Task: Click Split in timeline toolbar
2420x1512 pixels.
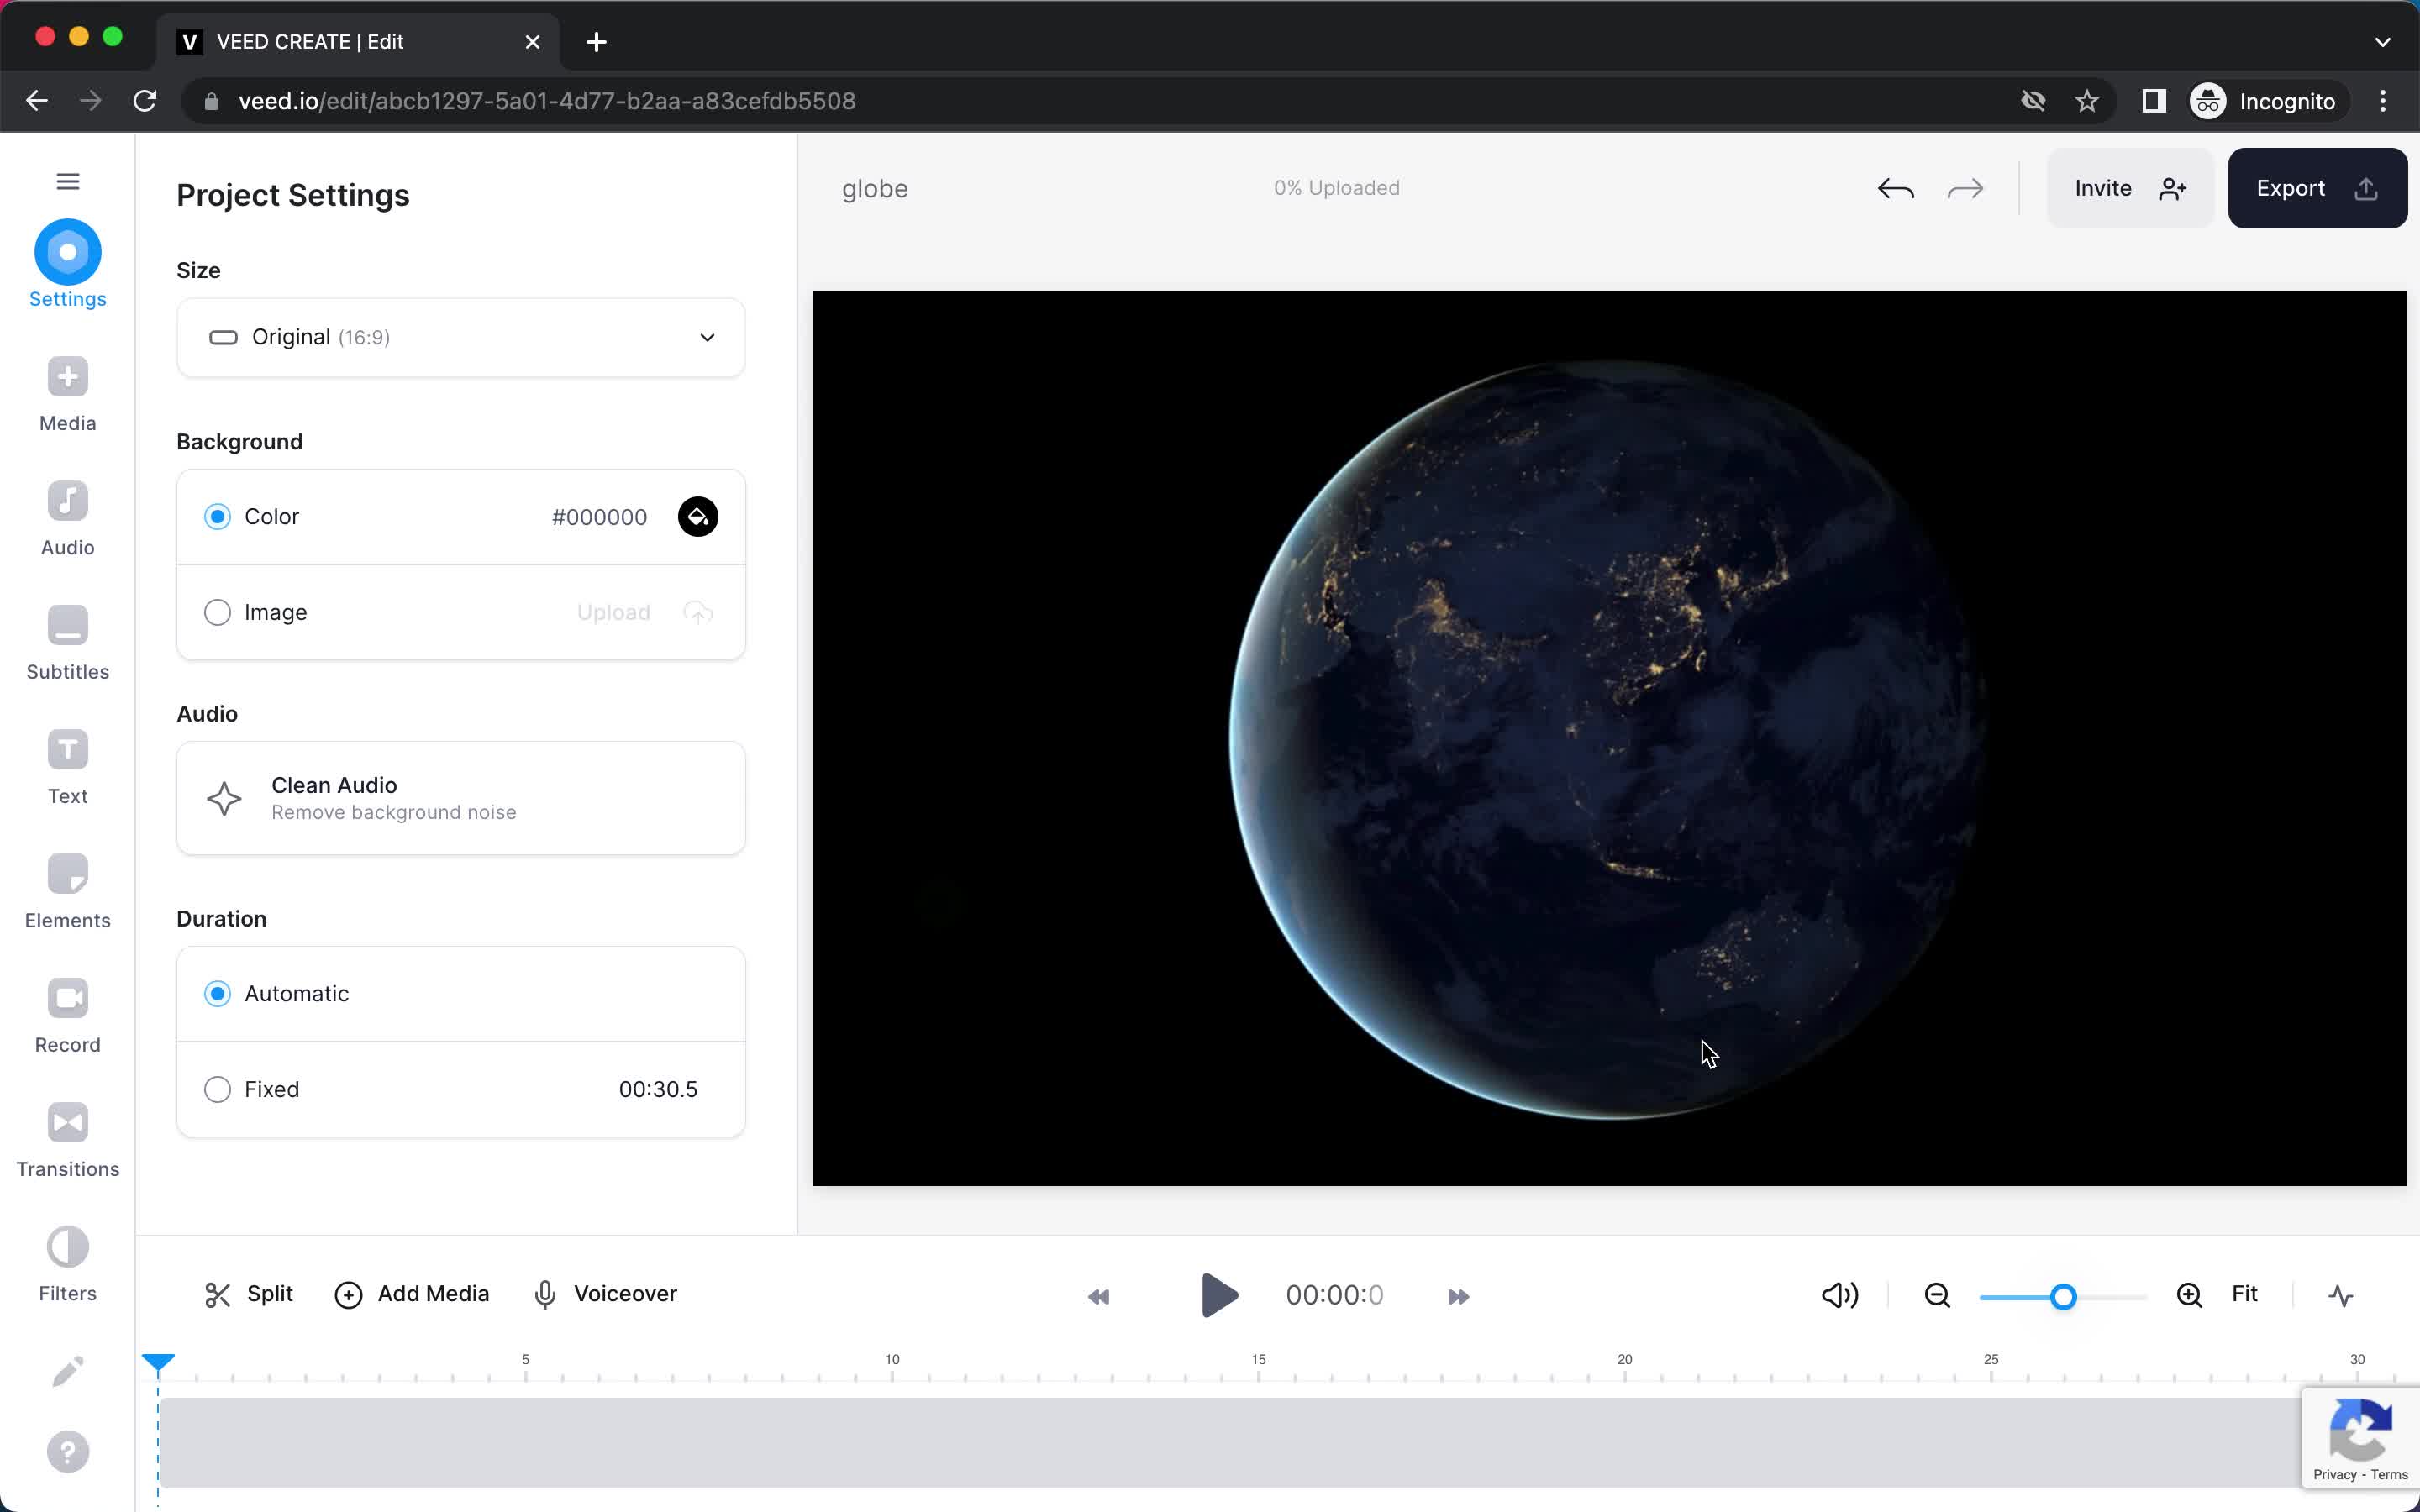Action: tap(248, 1294)
